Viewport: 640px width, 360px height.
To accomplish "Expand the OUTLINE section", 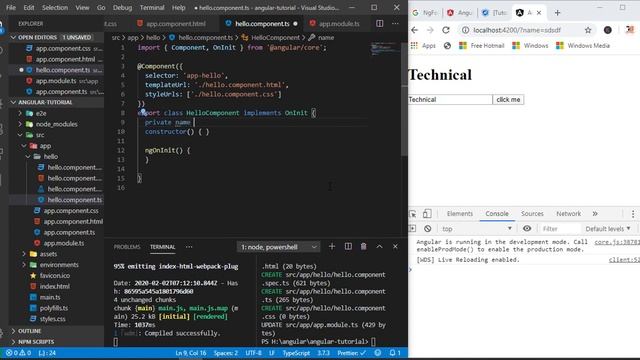I will pos(29,331).
